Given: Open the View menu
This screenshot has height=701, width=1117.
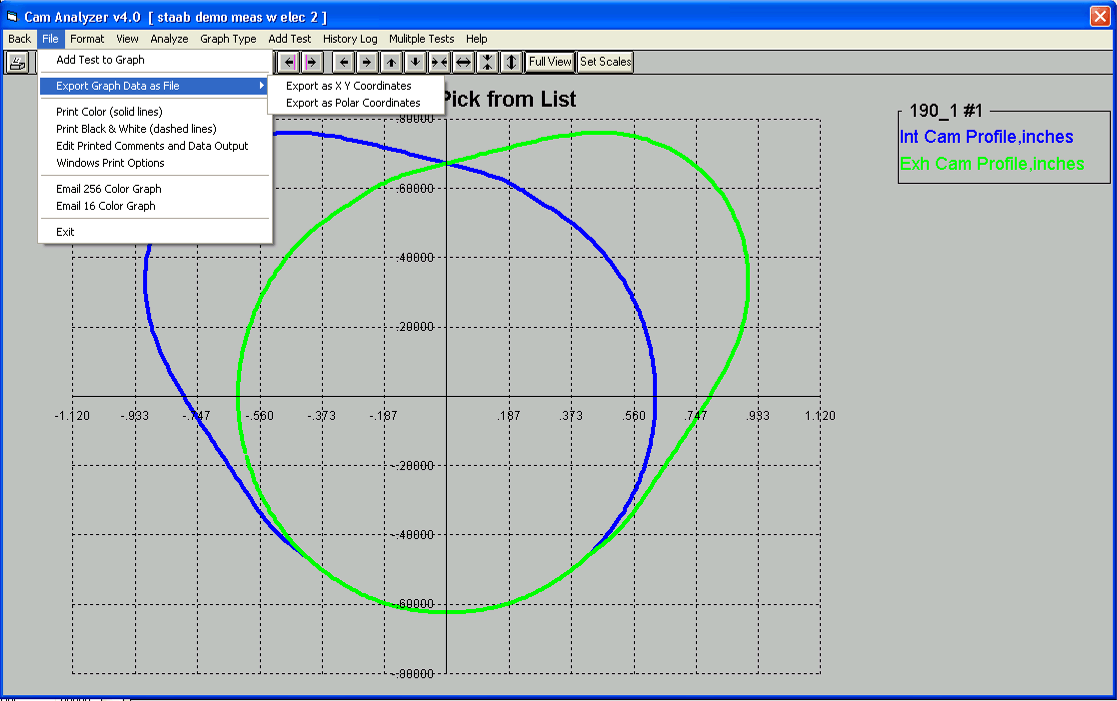Looking at the screenshot, I should pos(128,38).
